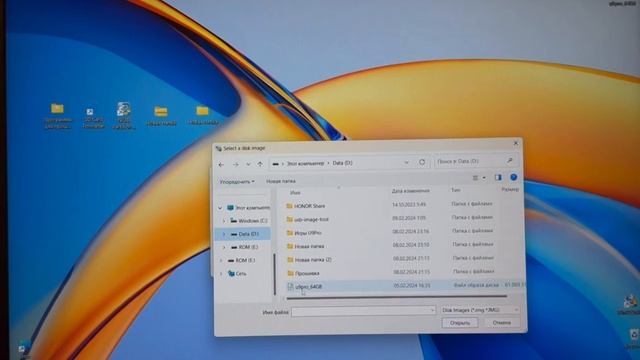This screenshot has width=640, height=360.
Task: Click the Отмена button
Action: [501, 322]
